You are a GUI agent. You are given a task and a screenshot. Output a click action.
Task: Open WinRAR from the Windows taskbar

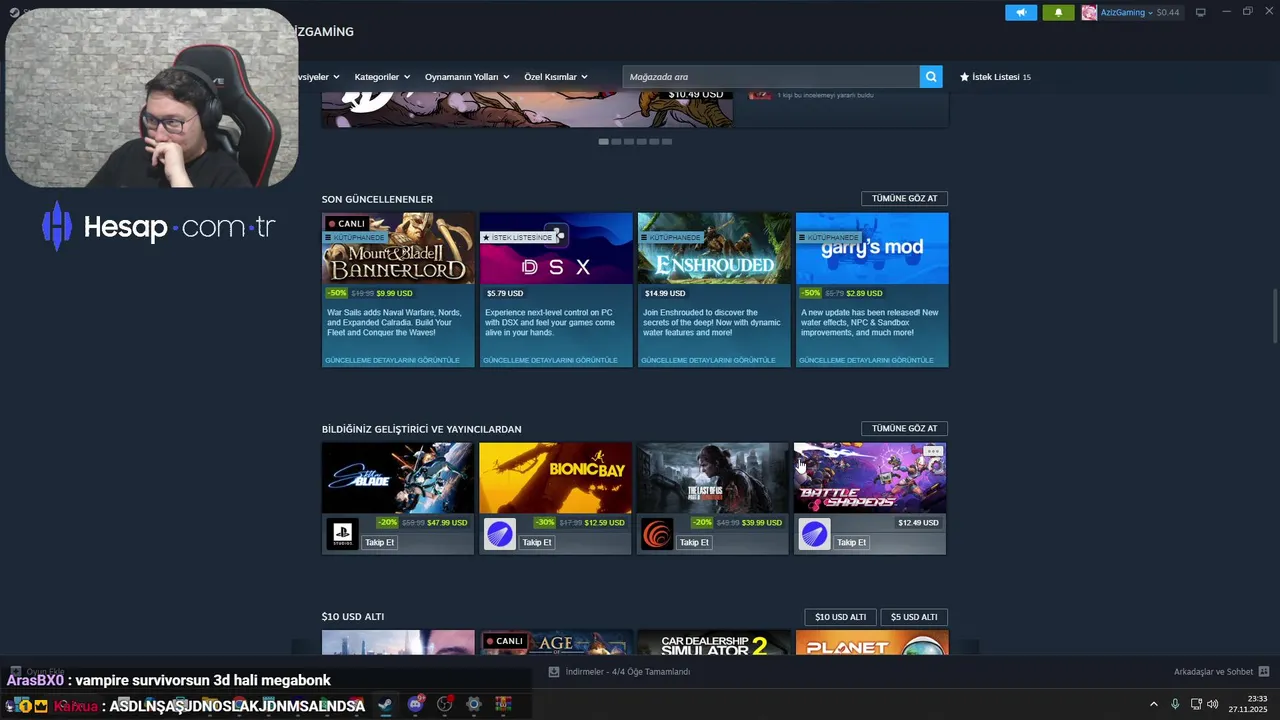coord(503,705)
